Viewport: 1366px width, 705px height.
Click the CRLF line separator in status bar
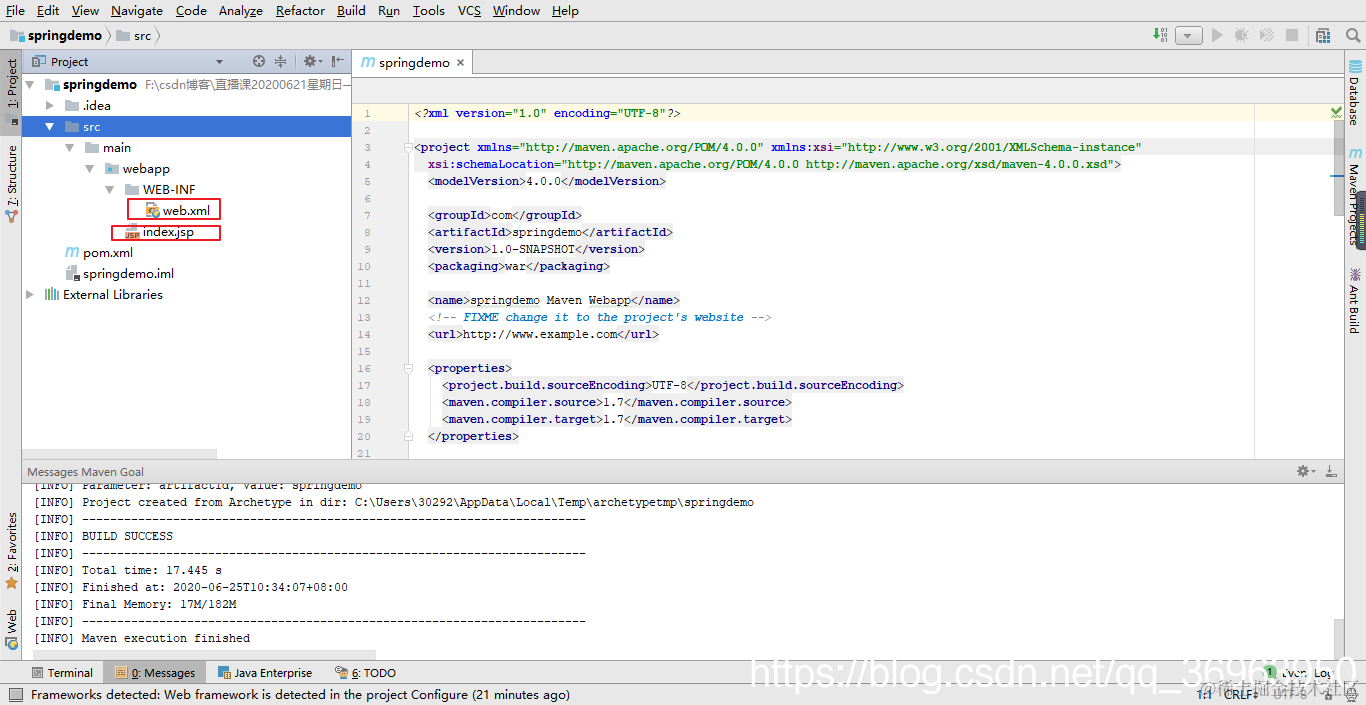[x=1240, y=694]
